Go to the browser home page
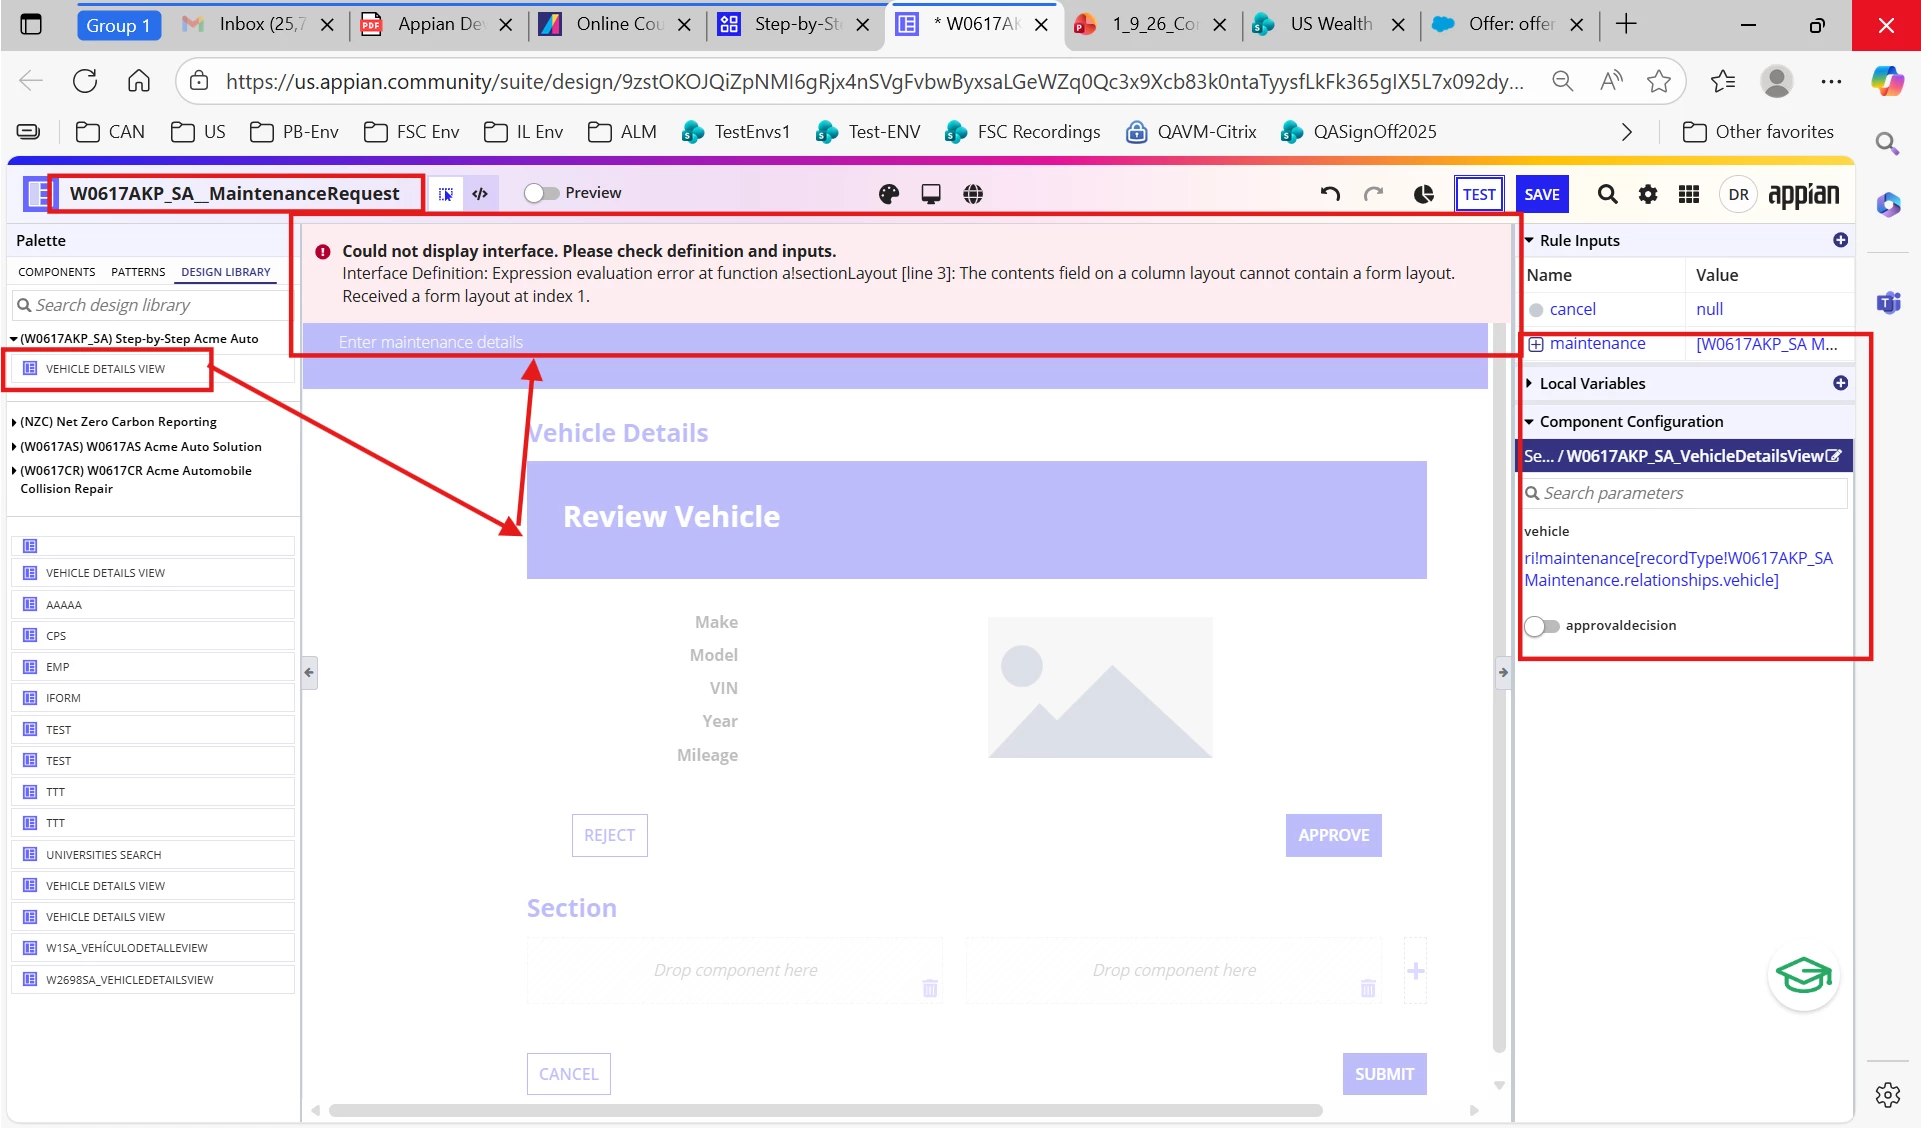This screenshot has height=1128, width=1921. click(139, 81)
